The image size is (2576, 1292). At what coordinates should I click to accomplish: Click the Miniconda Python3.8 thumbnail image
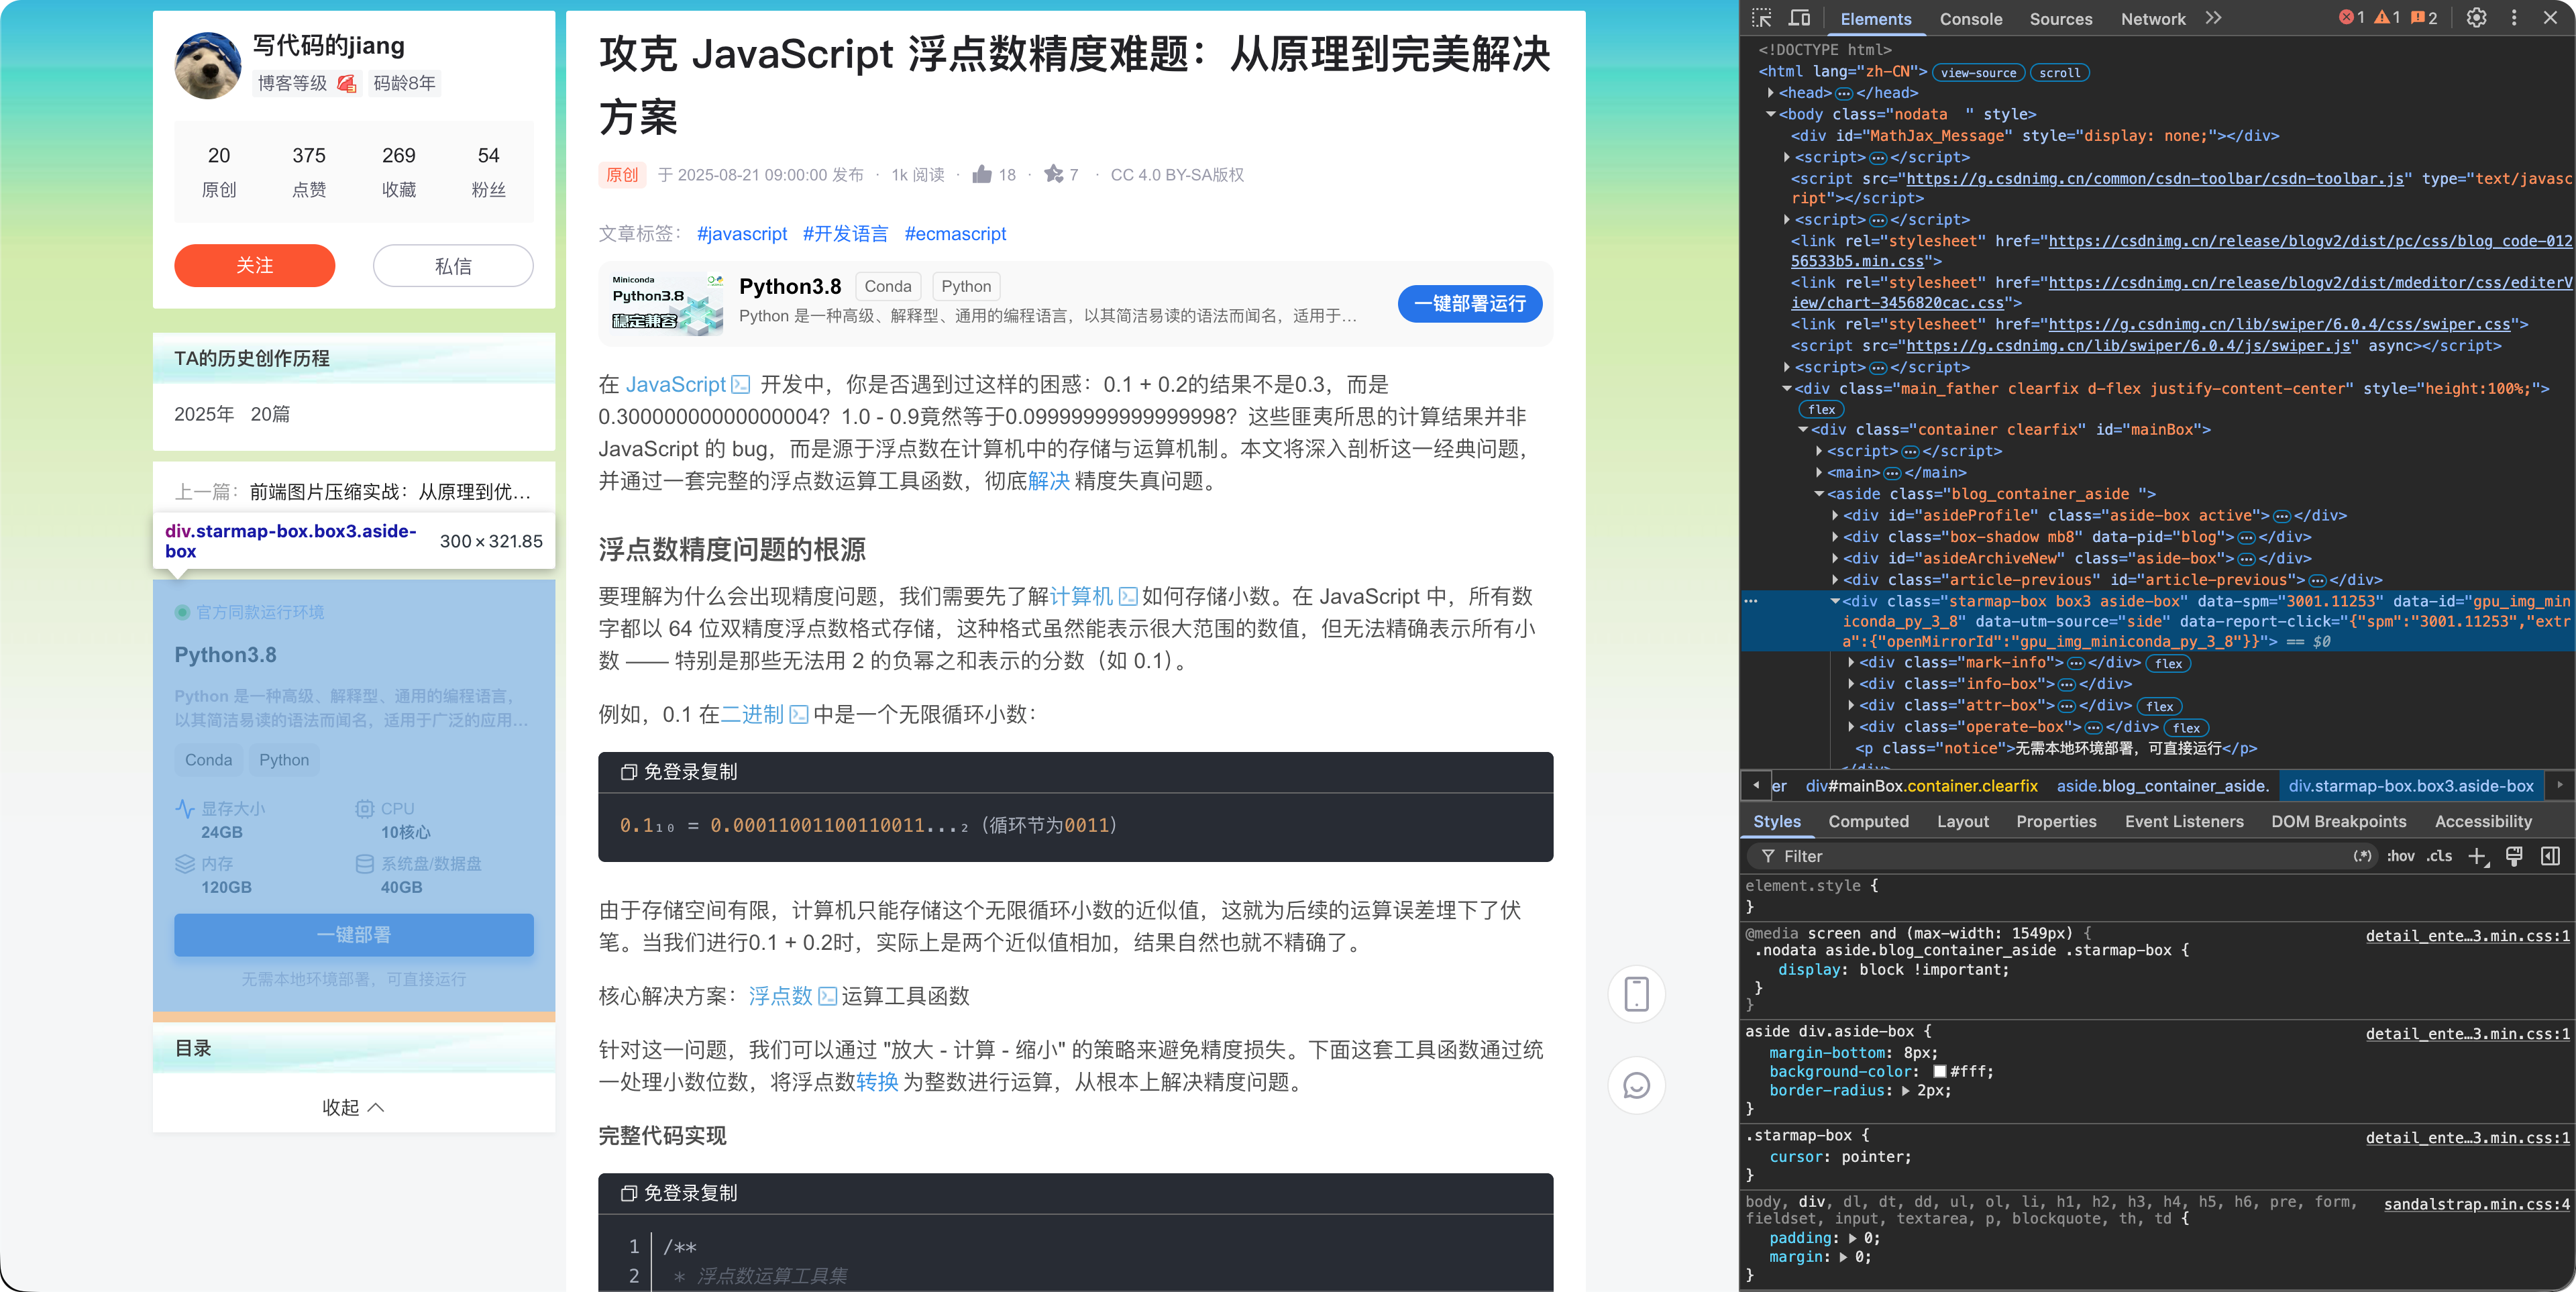[667, 303]
